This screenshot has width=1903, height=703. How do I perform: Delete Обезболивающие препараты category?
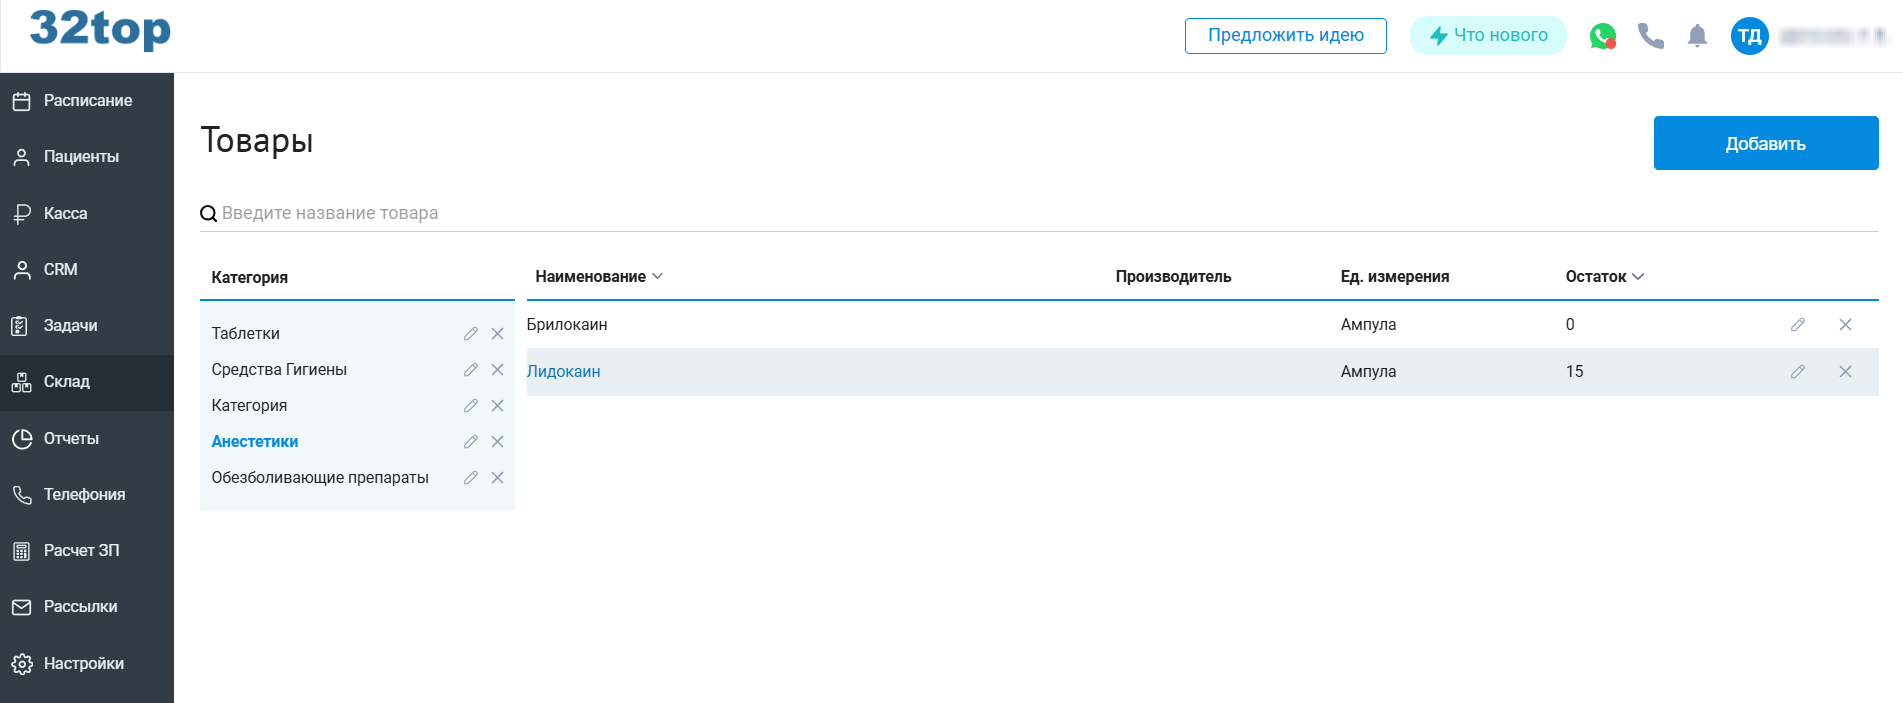point(497,478)
